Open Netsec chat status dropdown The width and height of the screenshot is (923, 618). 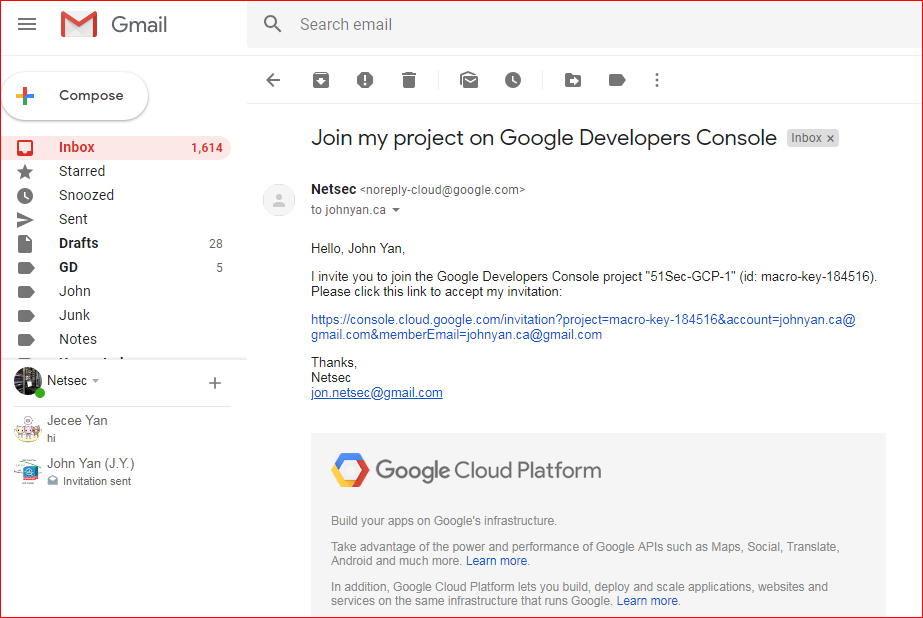click(x=95, y=381)
